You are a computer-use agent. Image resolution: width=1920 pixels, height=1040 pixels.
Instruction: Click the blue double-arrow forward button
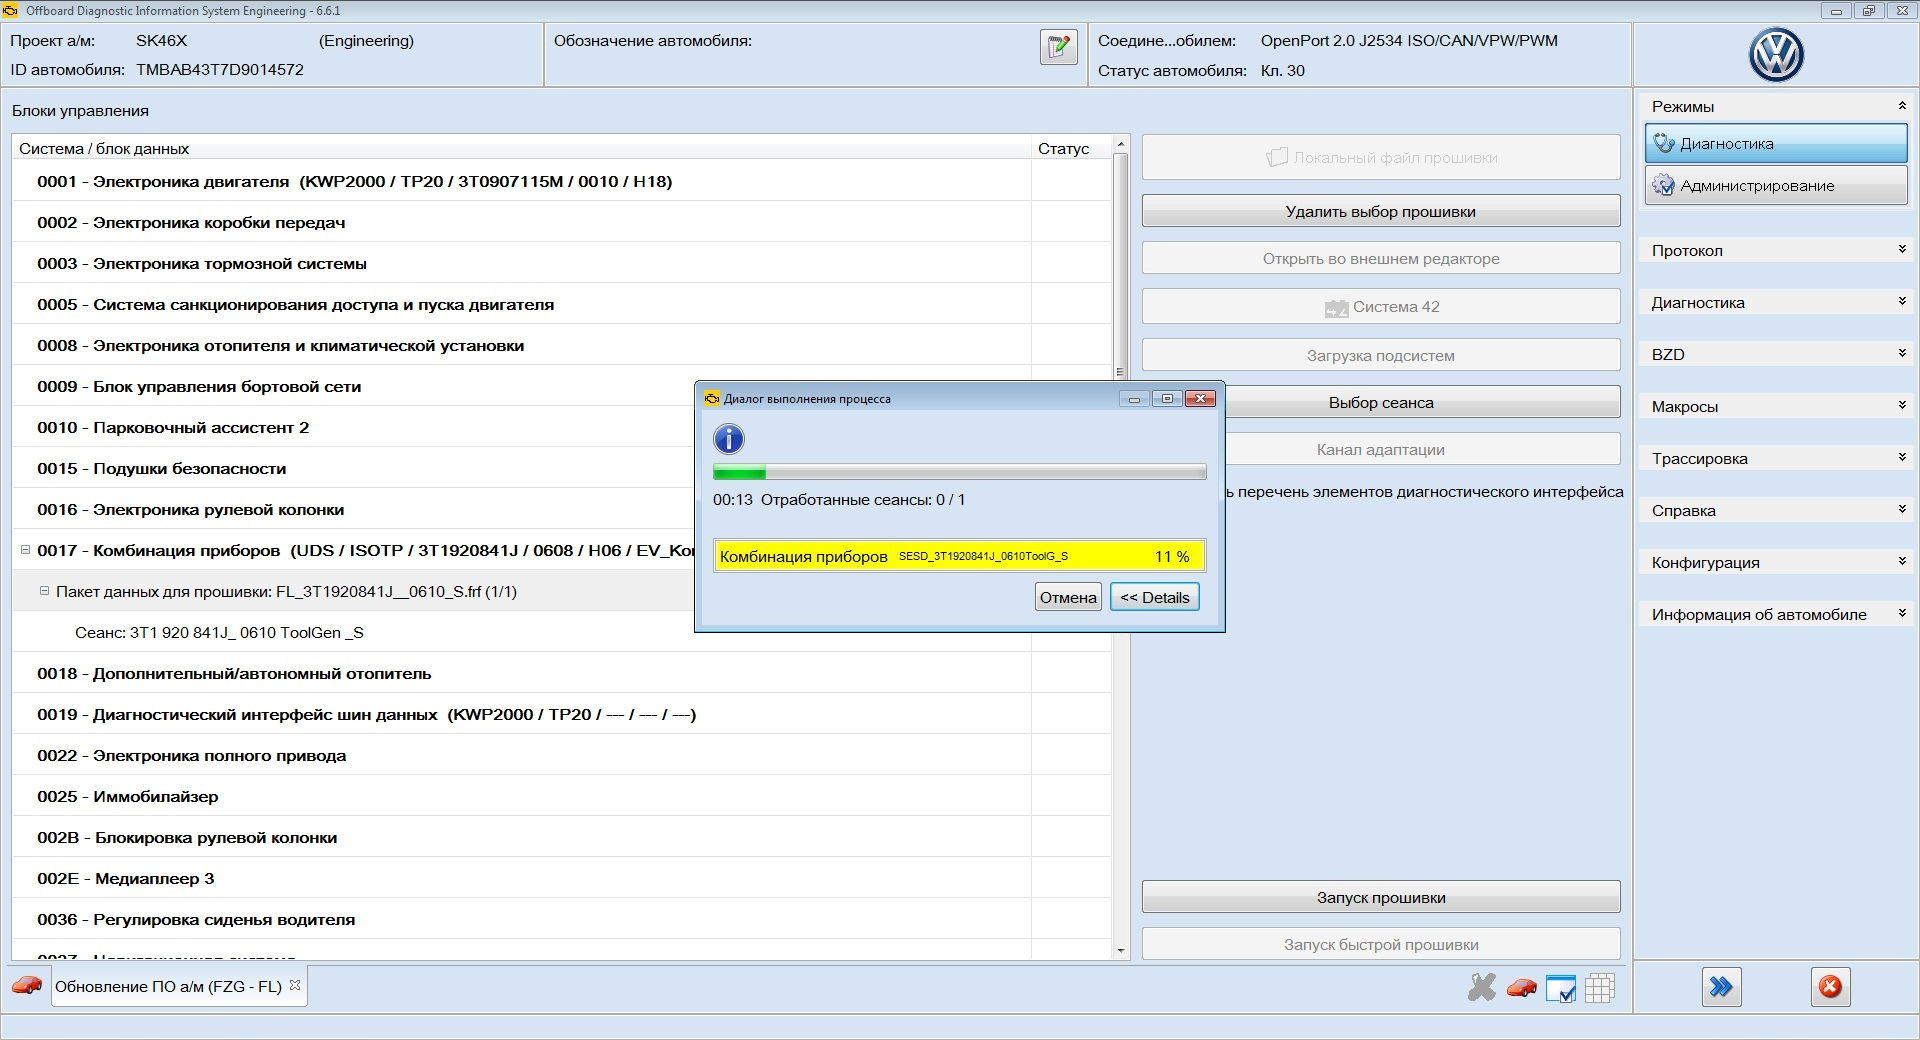pyautogui.click(x=1721, y=987)
